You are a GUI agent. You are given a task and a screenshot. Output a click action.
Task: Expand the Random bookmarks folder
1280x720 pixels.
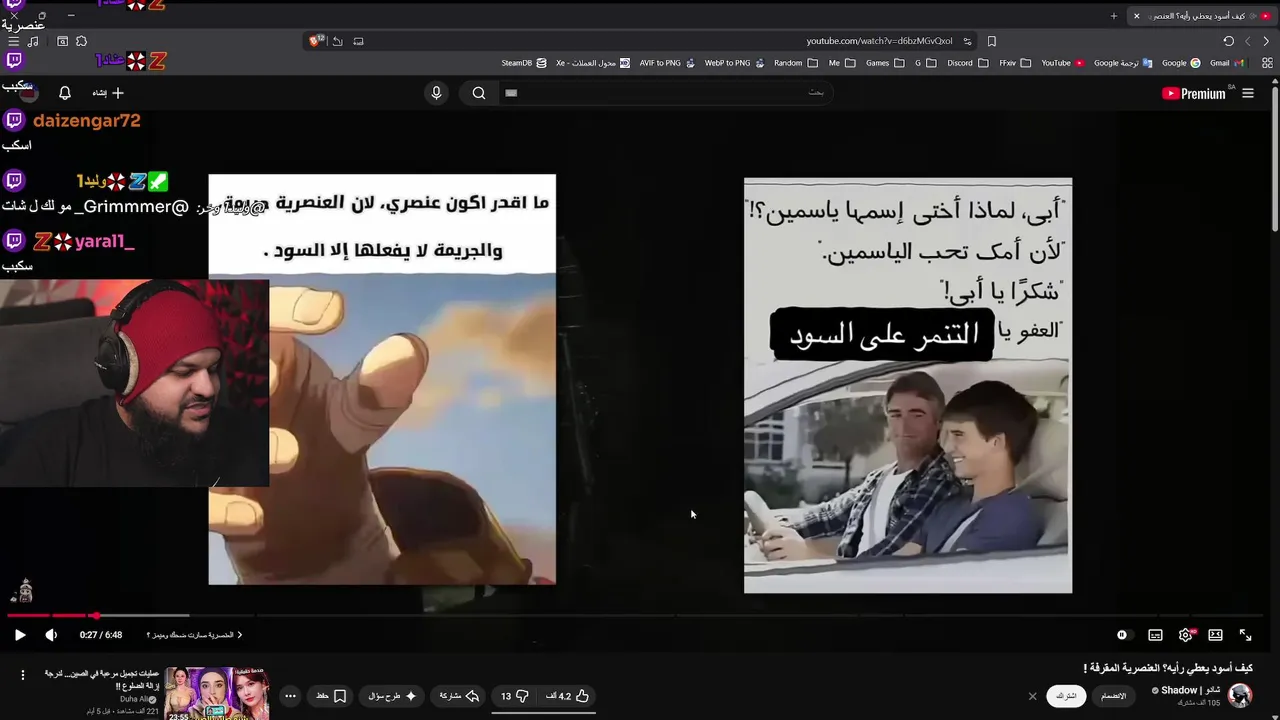pos(795,63)
